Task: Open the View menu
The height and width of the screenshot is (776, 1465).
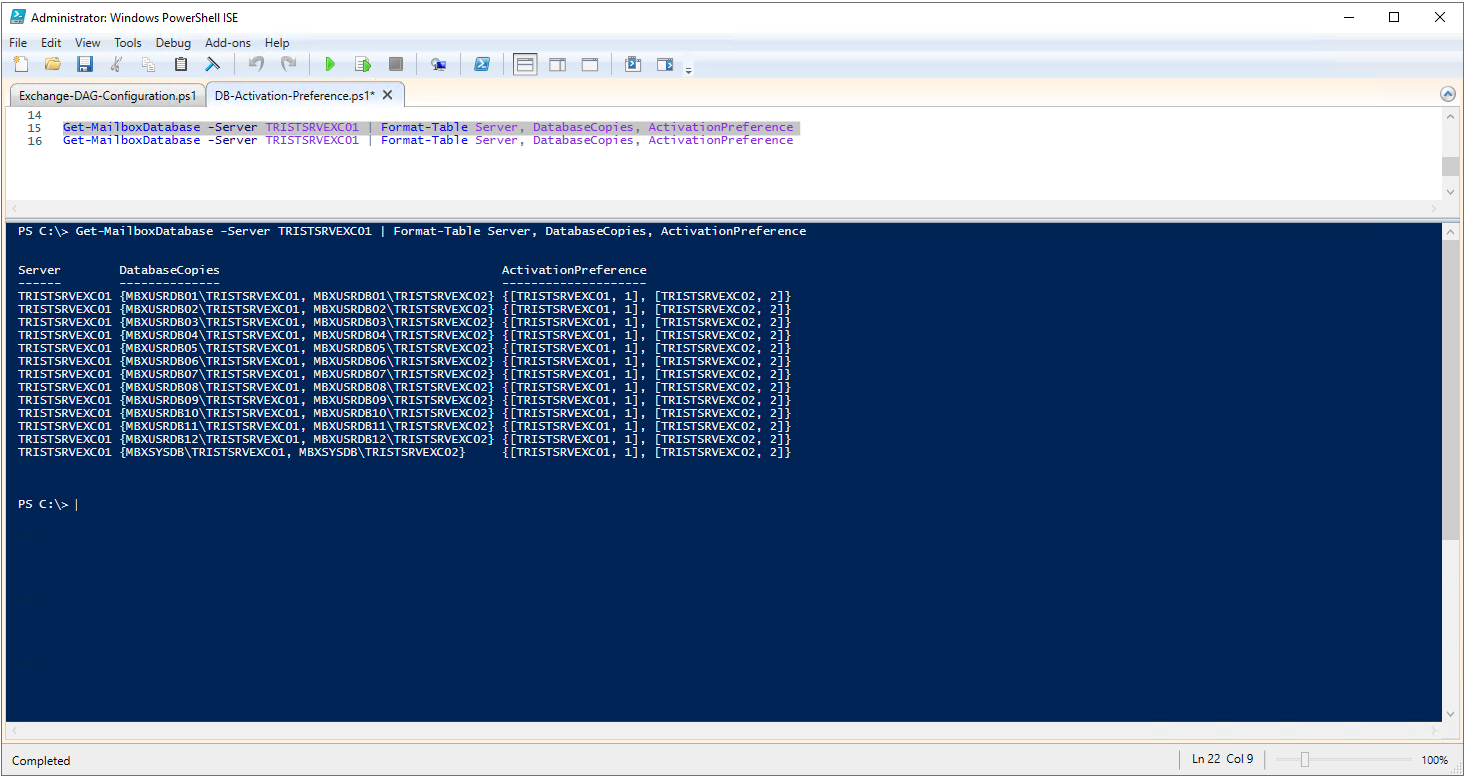Action: (88, 43)
